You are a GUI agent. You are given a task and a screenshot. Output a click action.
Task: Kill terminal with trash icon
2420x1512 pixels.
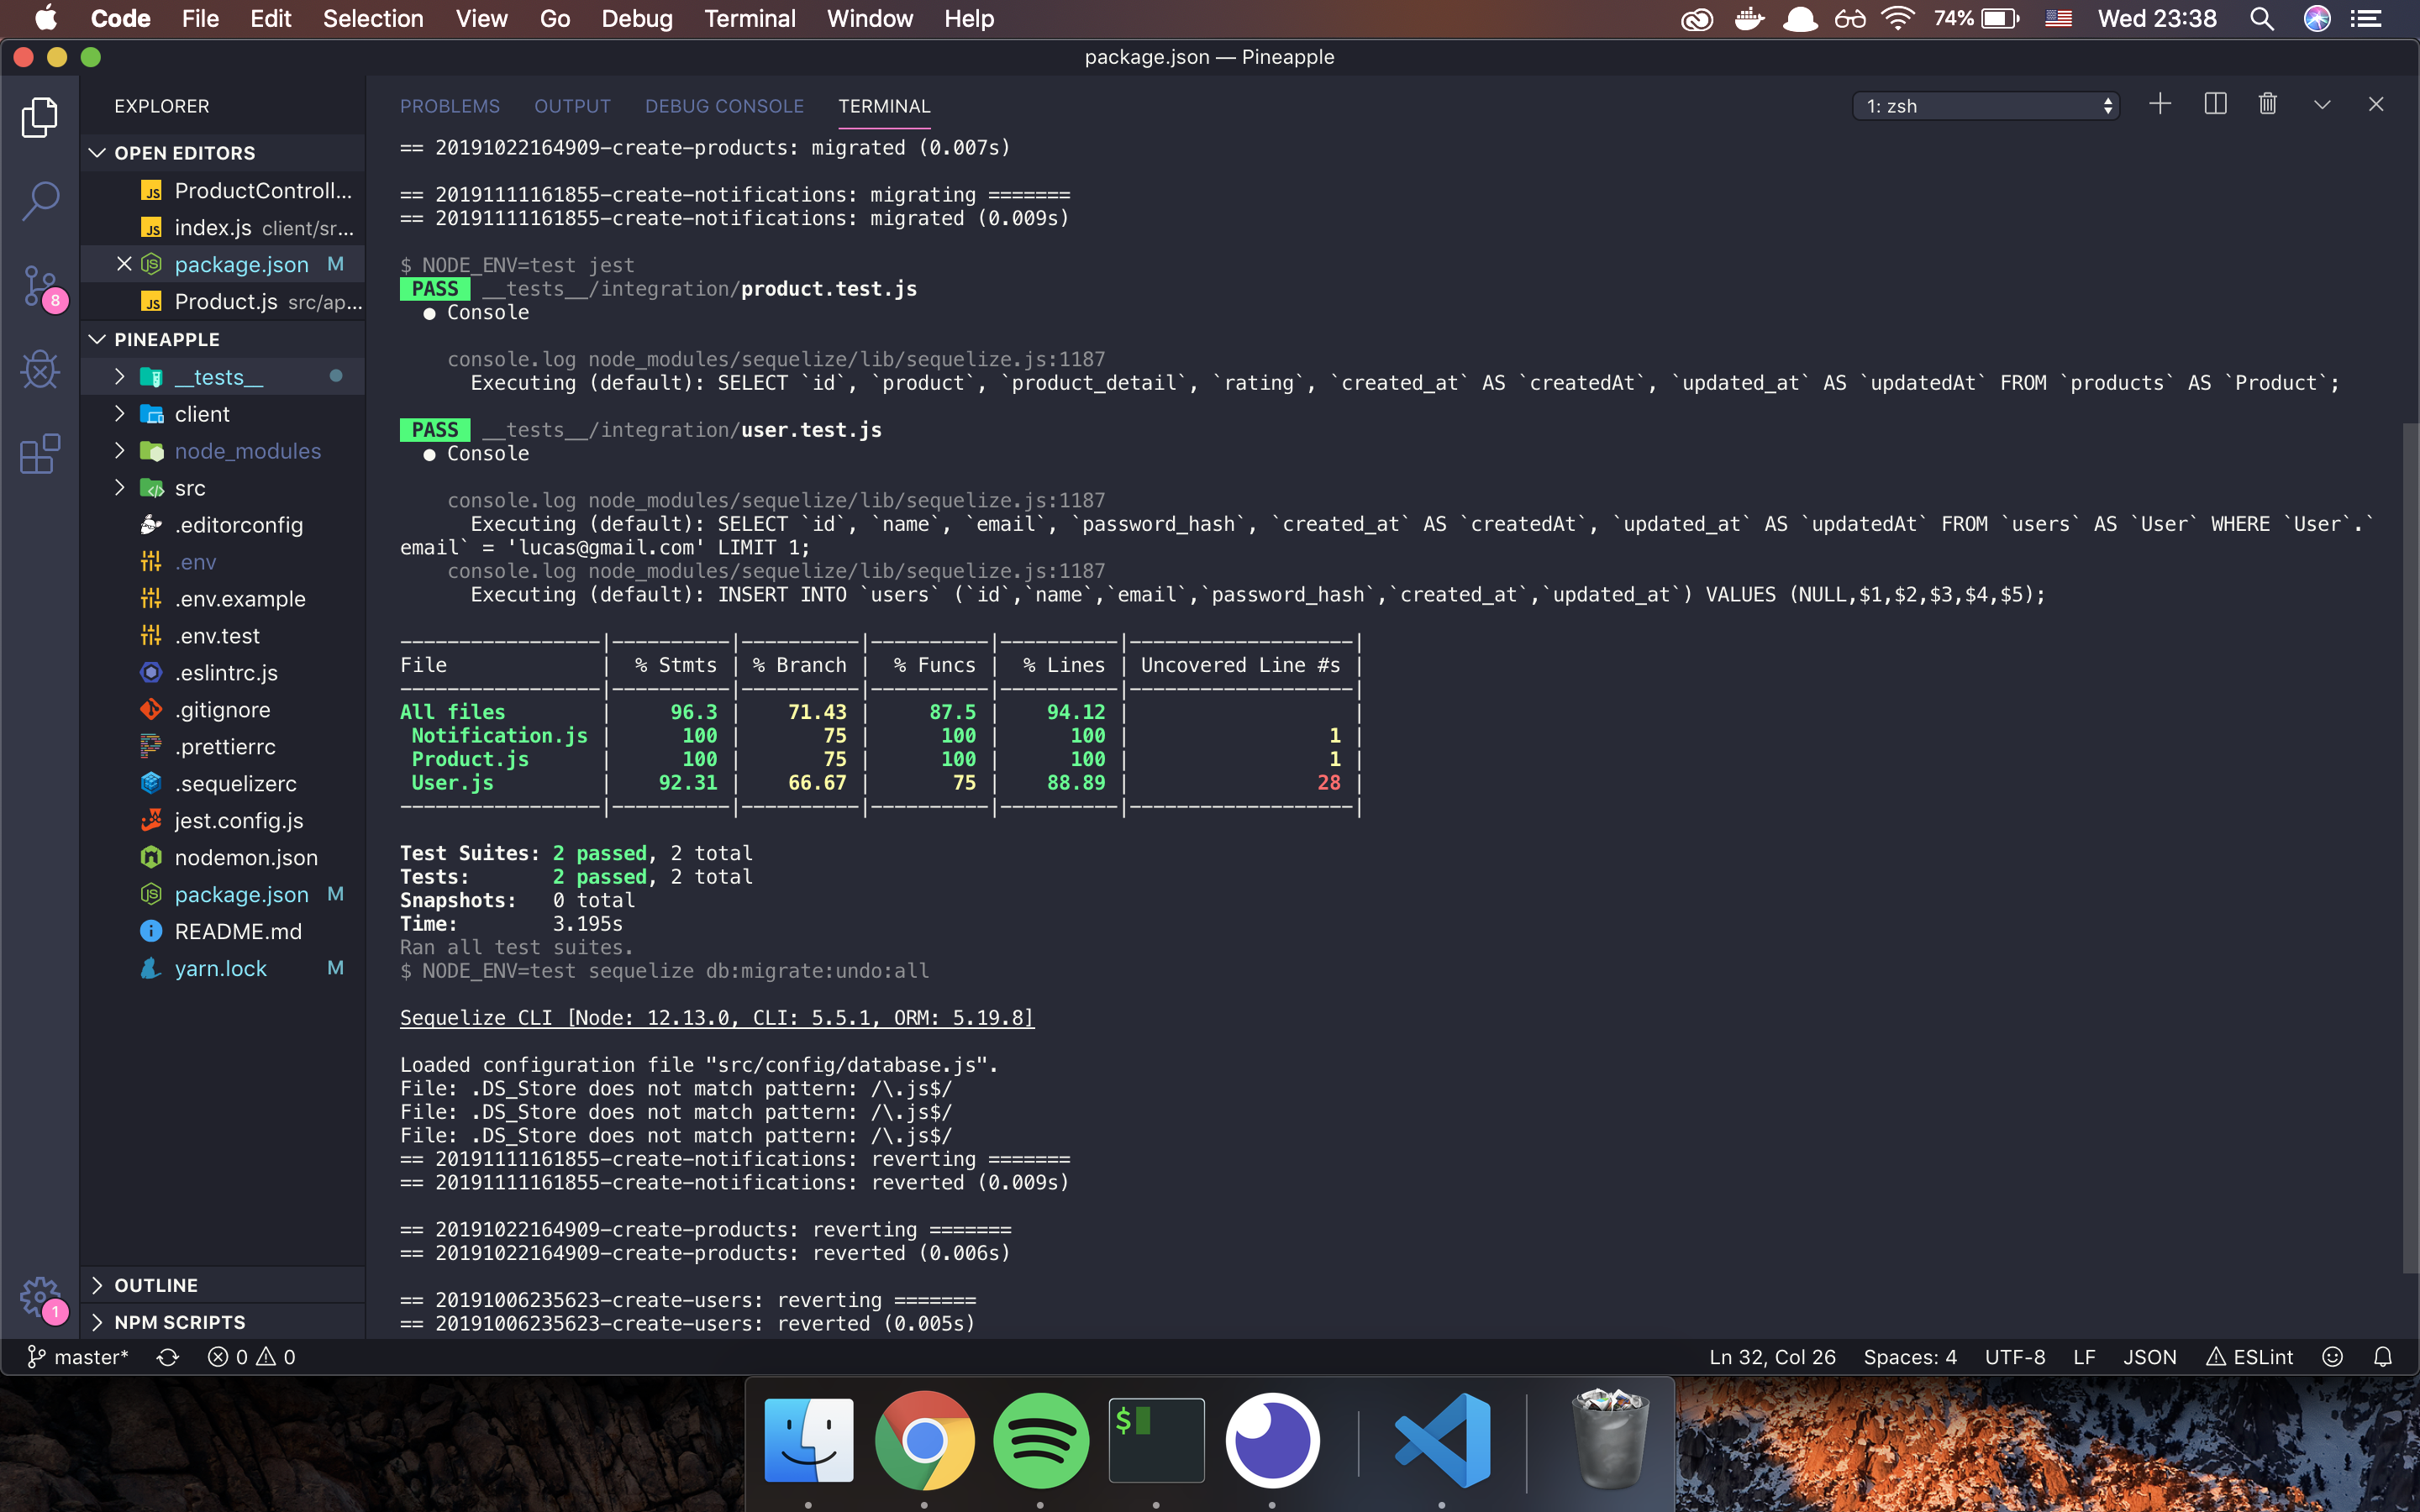tap(2268, 104)
